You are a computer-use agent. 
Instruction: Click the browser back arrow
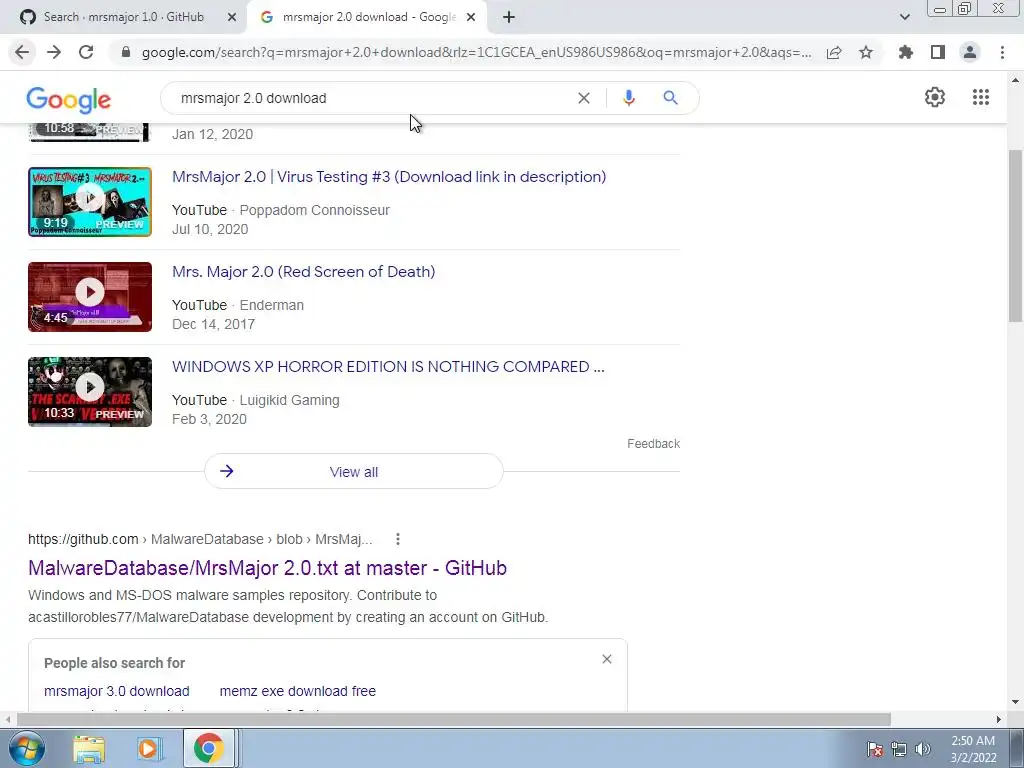[22, 52]
